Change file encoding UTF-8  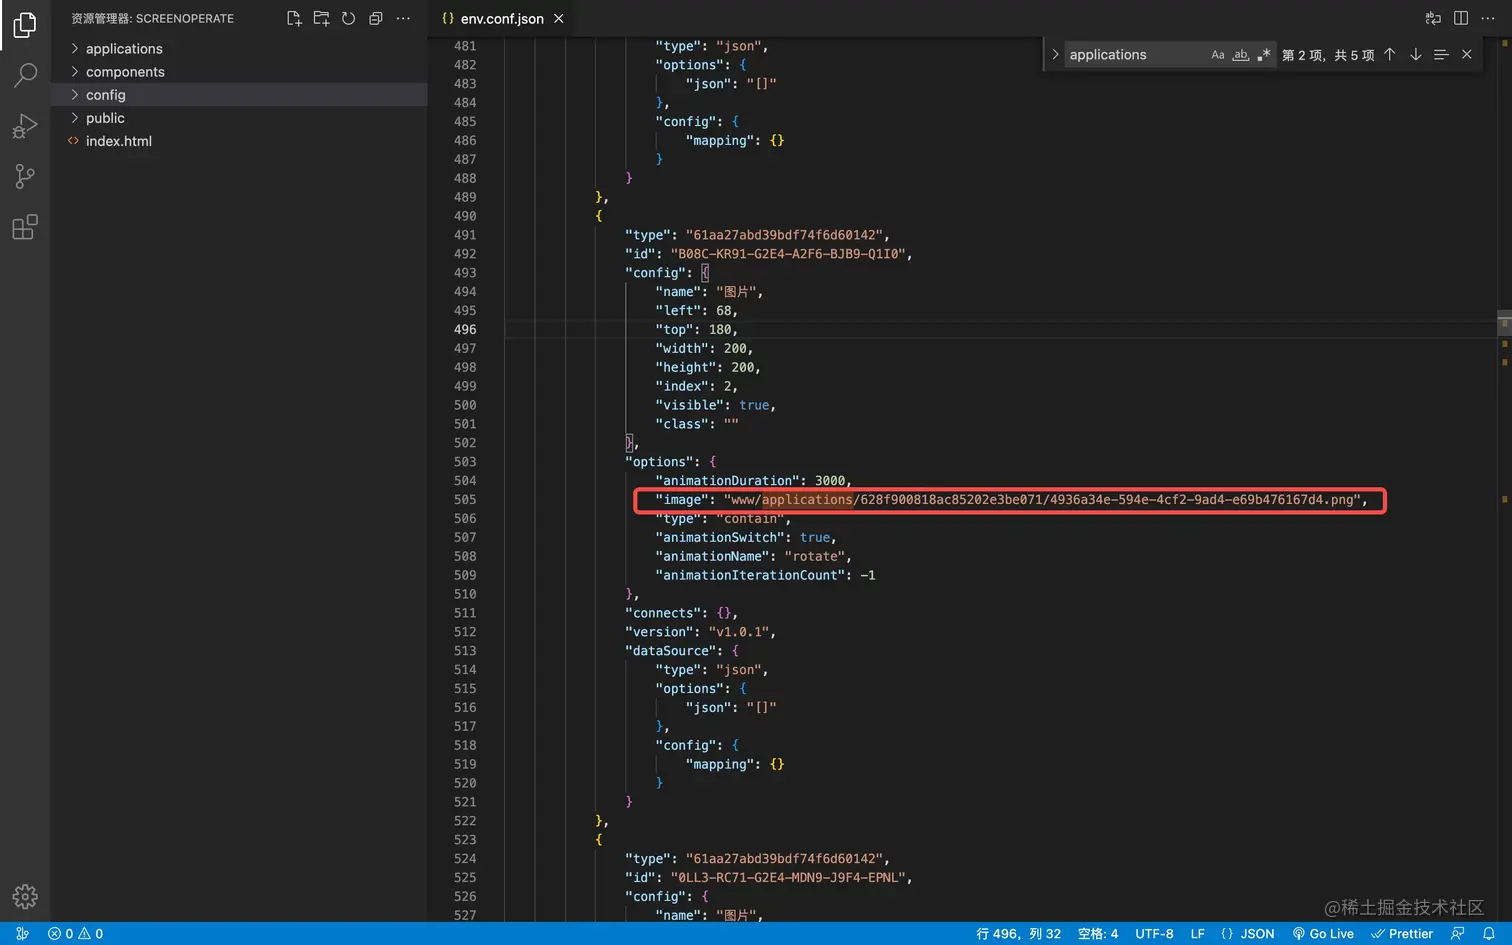1154,933
